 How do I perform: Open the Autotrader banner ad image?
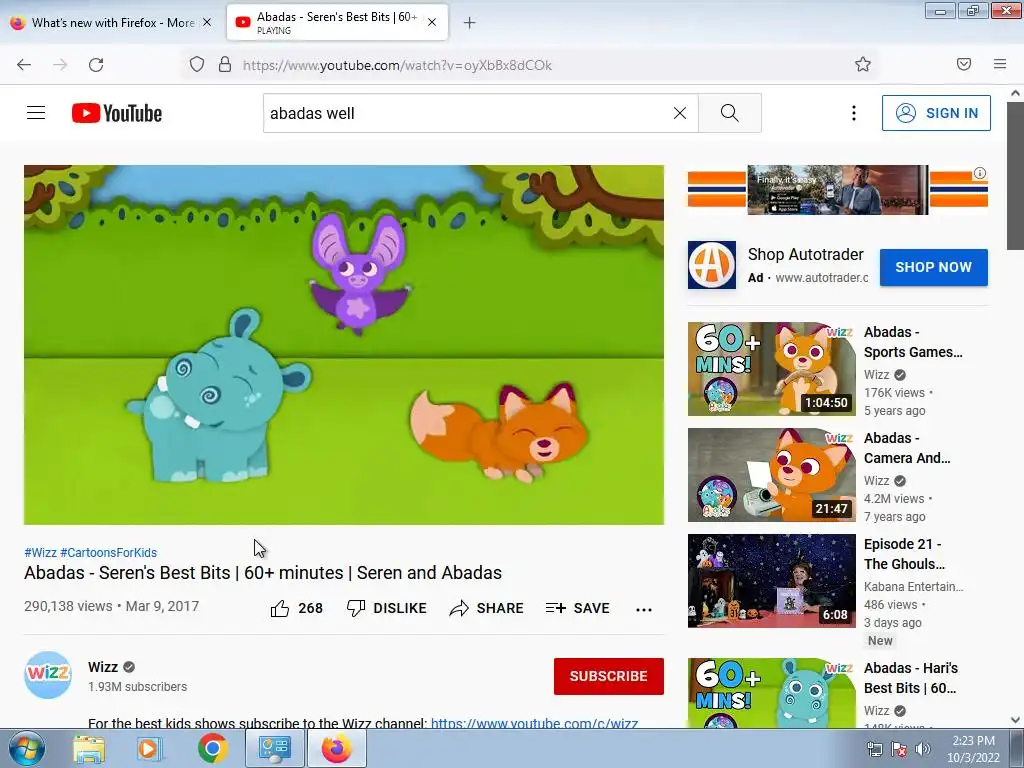click(837, 190)
